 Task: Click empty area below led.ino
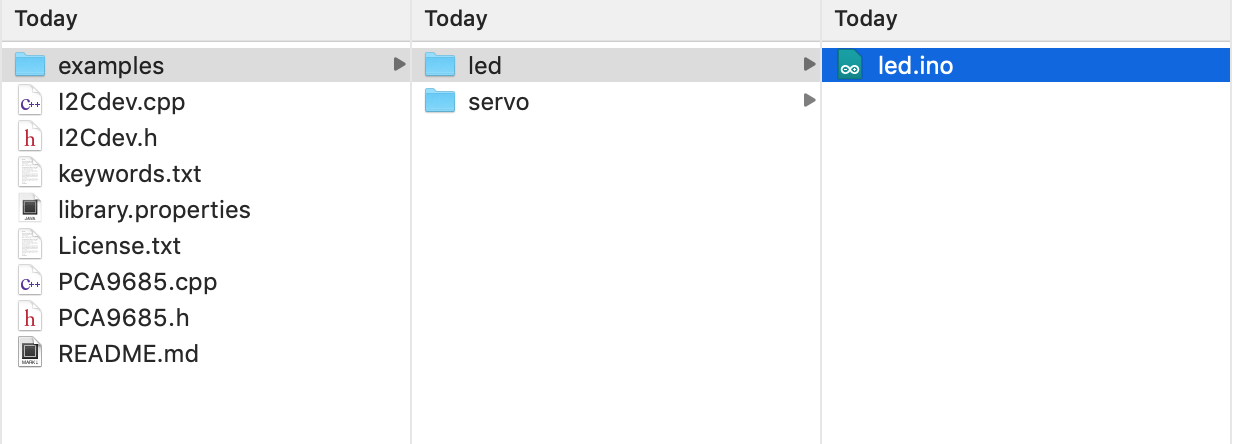[x=1026, y=260]
